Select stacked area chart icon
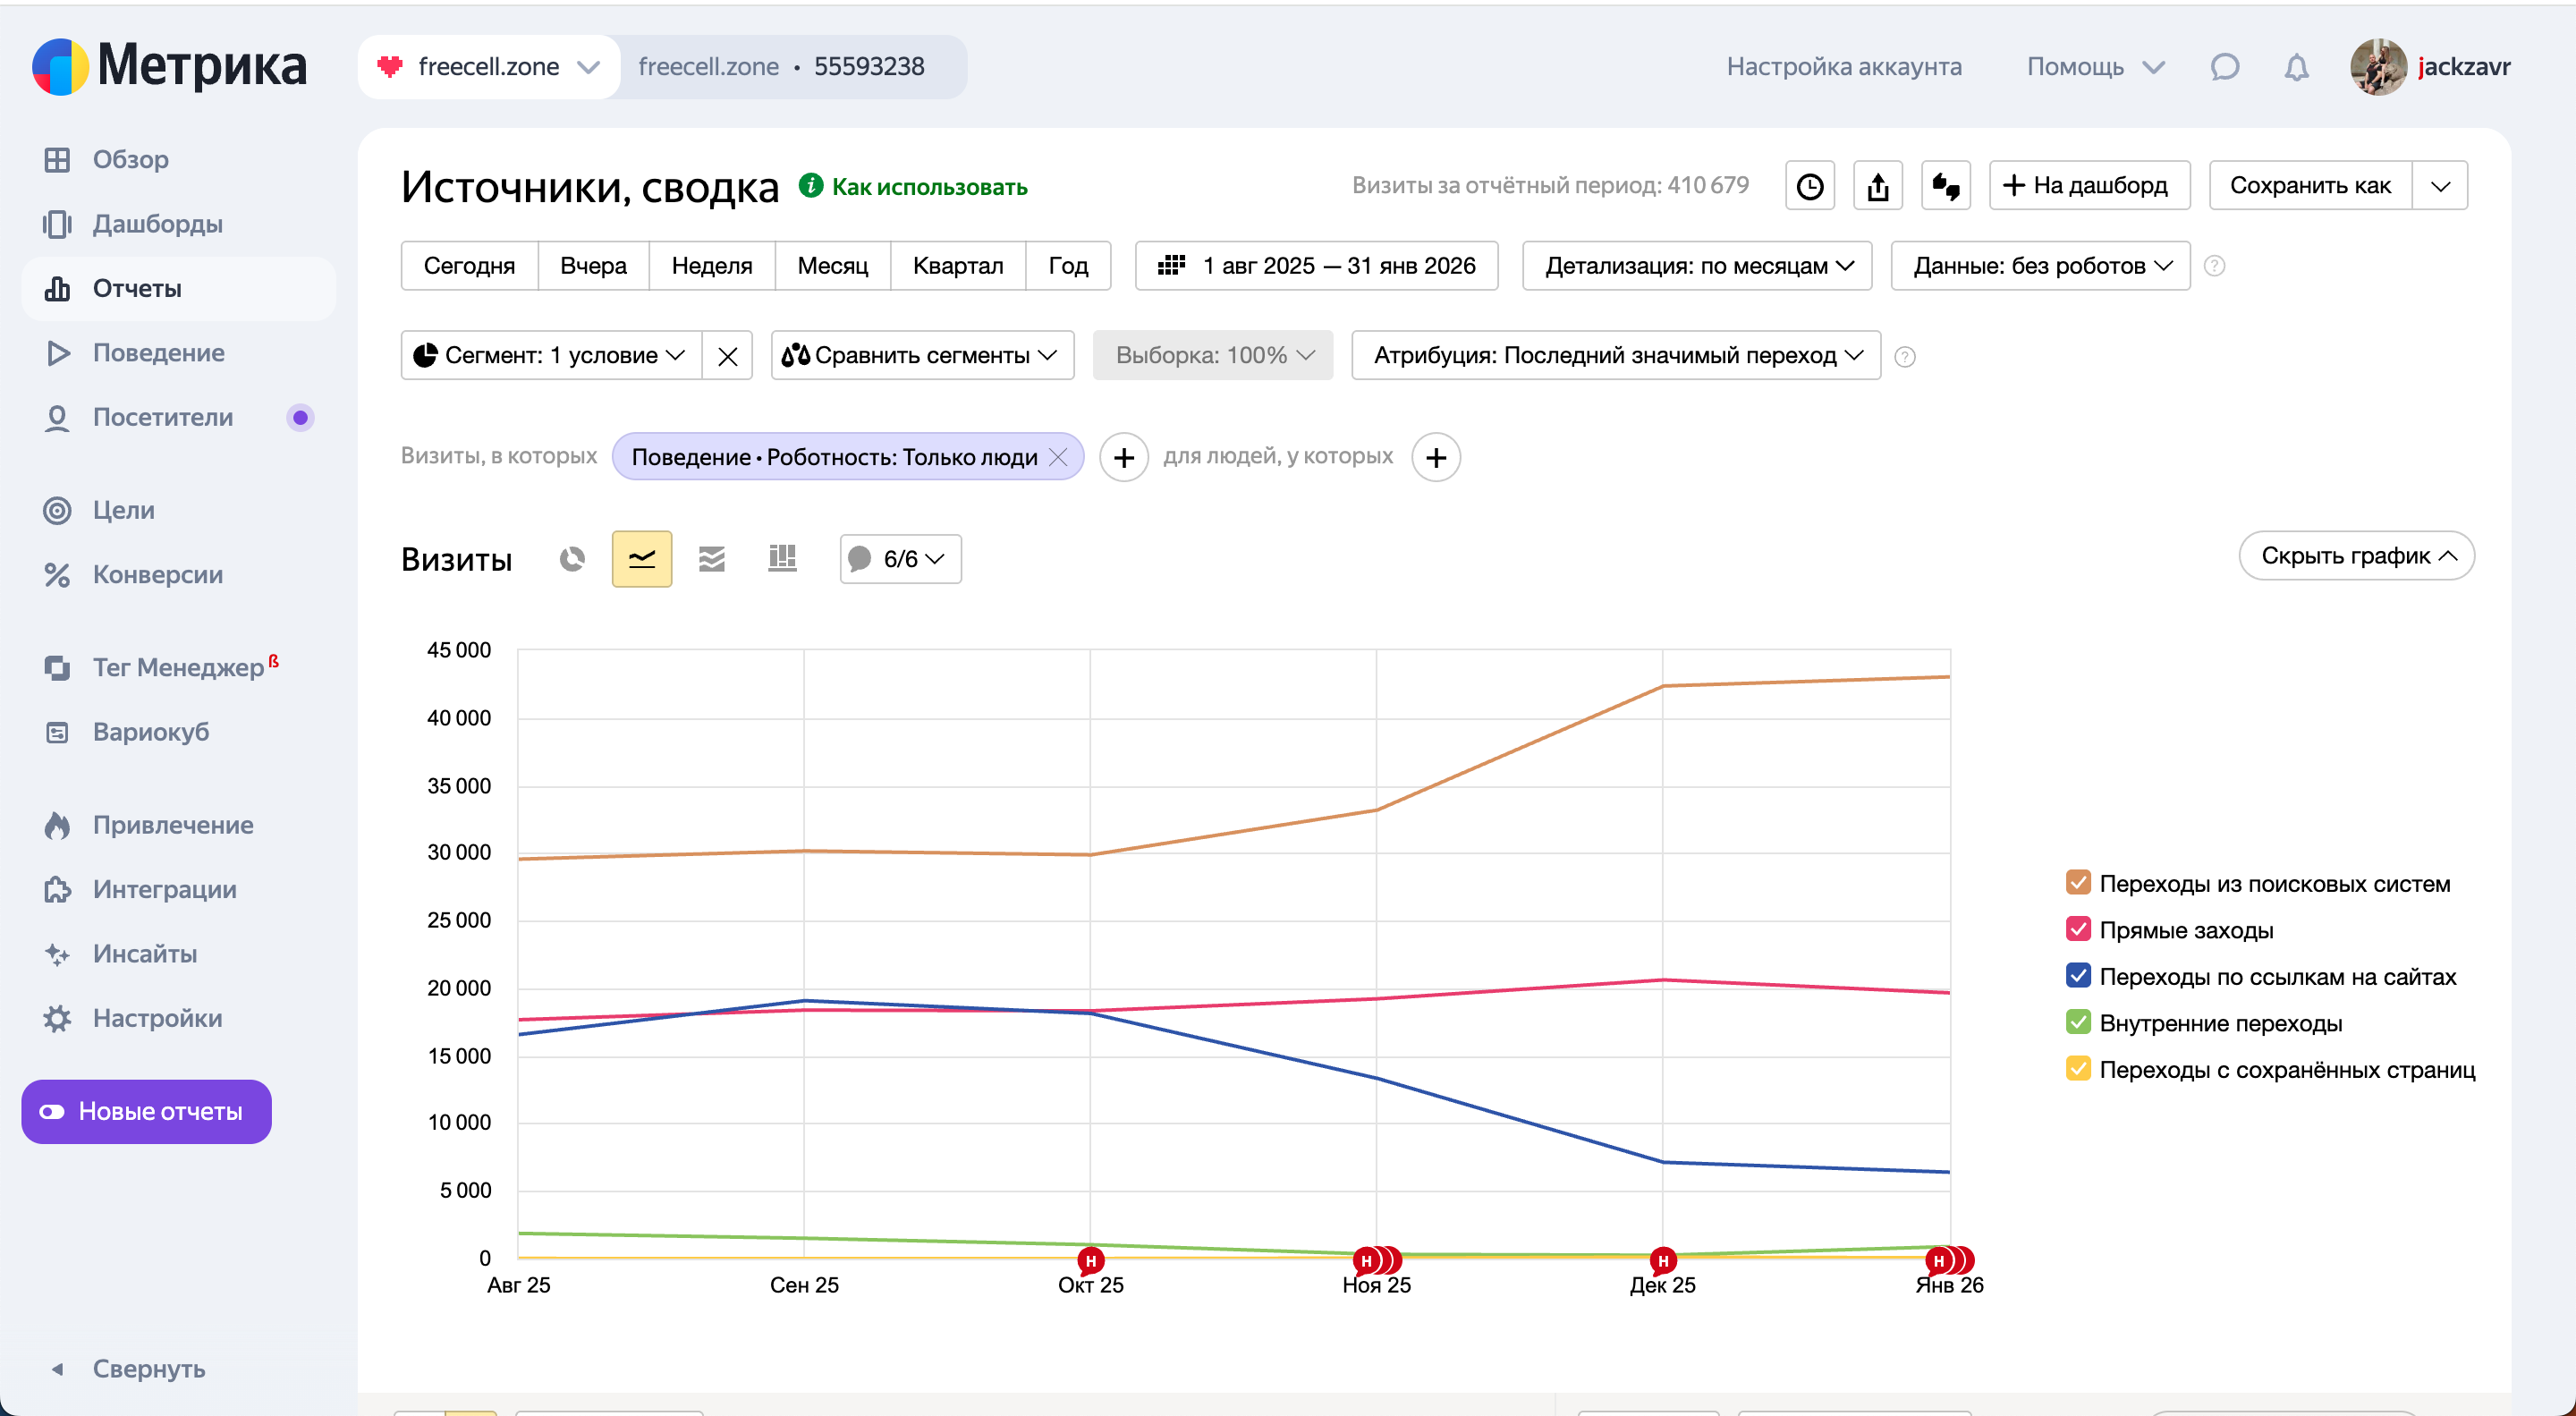2576x1416 pixels. [711, 558]
